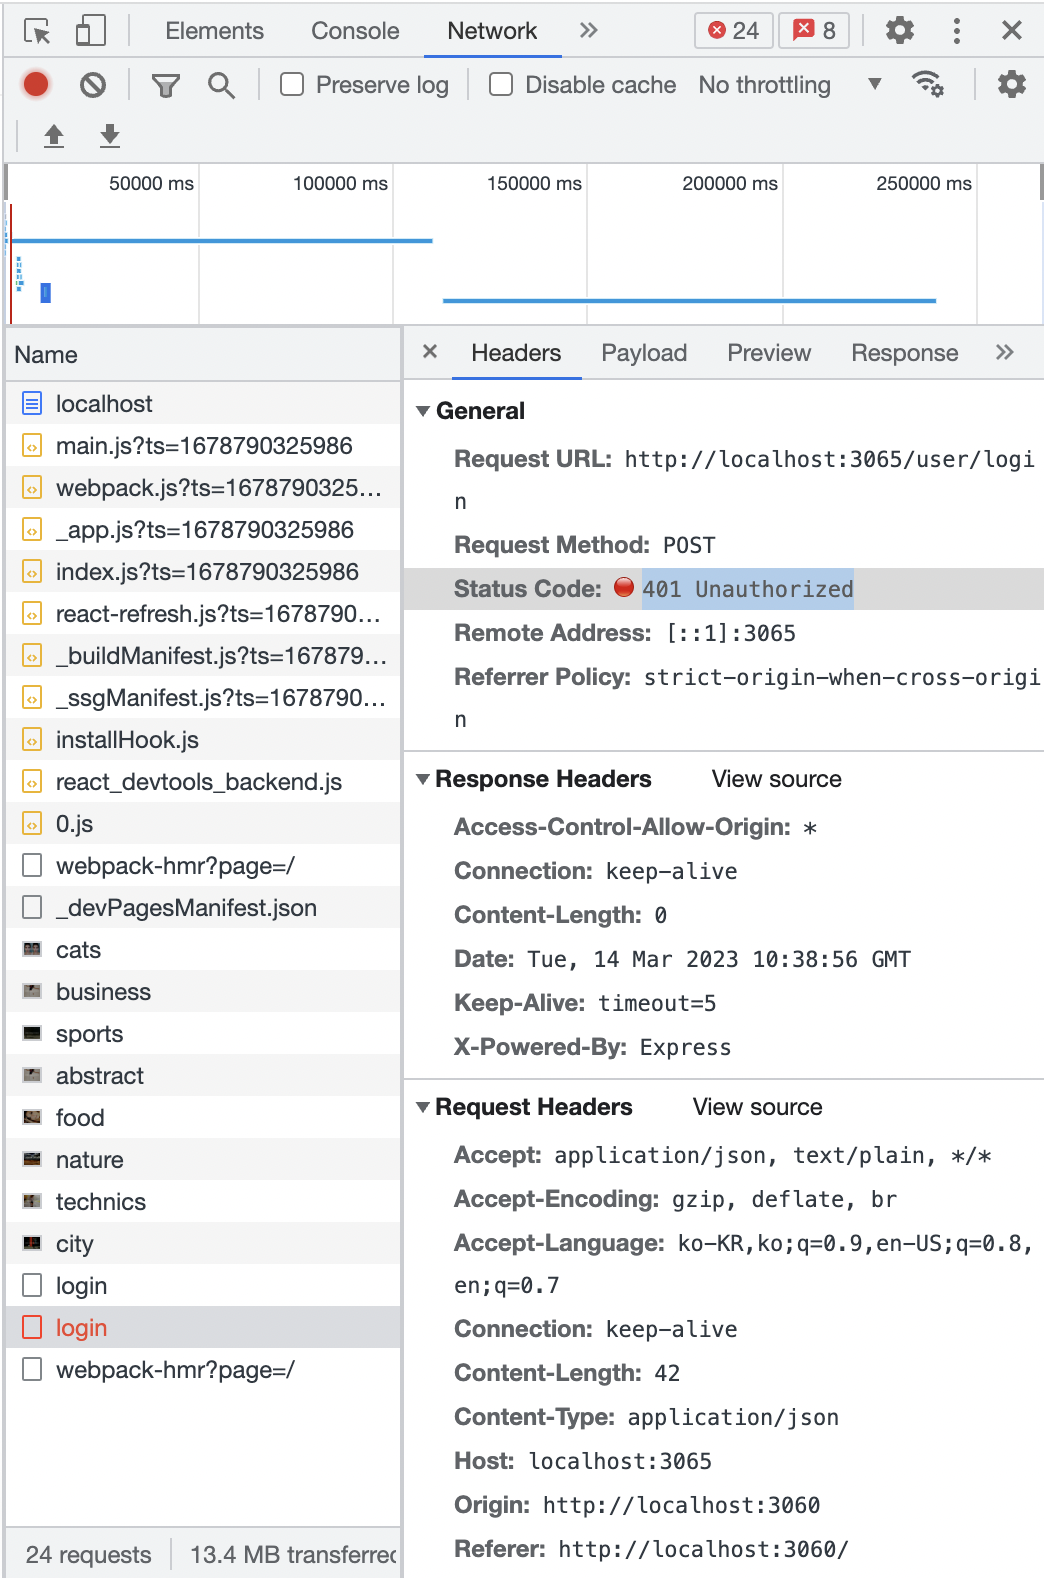This screenshot has height=1578, width=1044.
Task: Stop recording network log
Action: (36, 85)
